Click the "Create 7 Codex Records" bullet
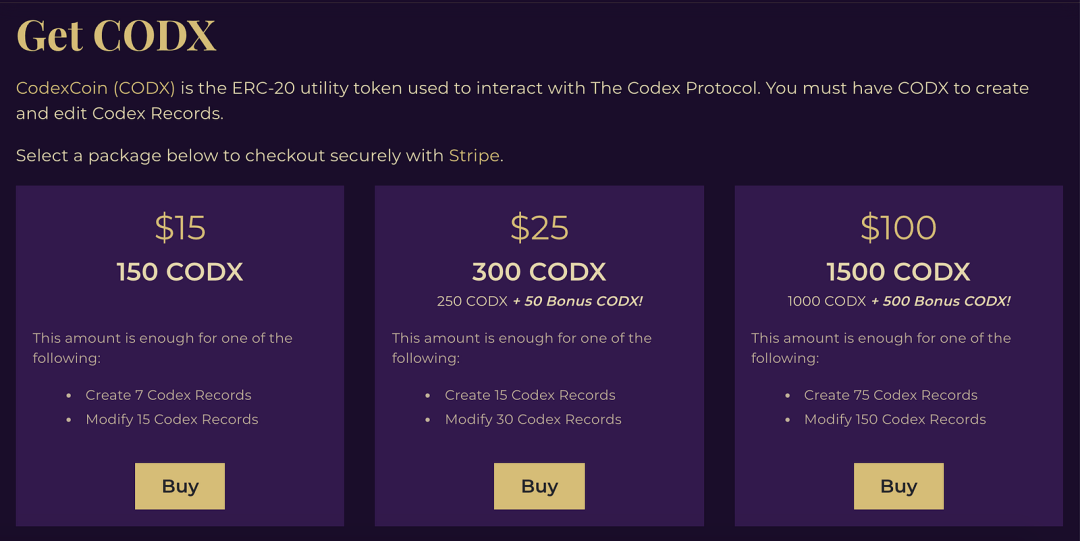This screenshot has width=1080, height=541. 168,395
